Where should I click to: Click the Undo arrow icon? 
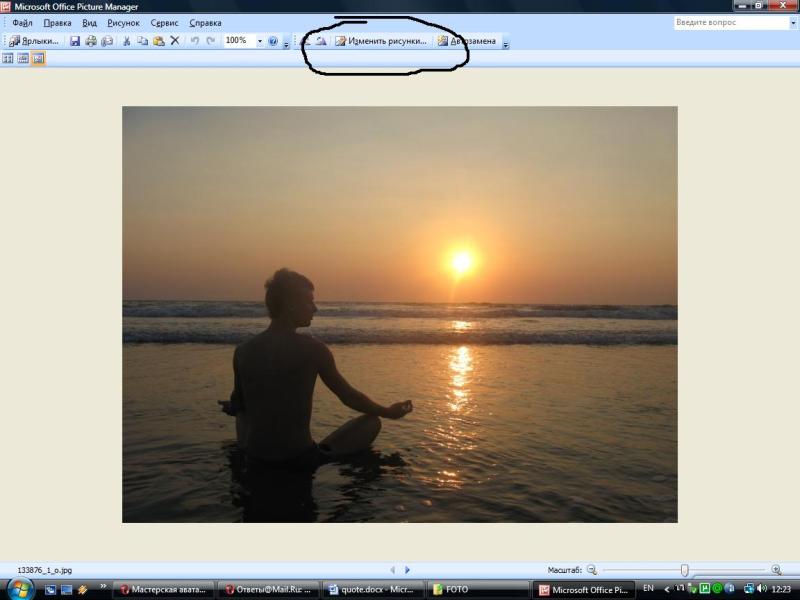click(195, 41)
